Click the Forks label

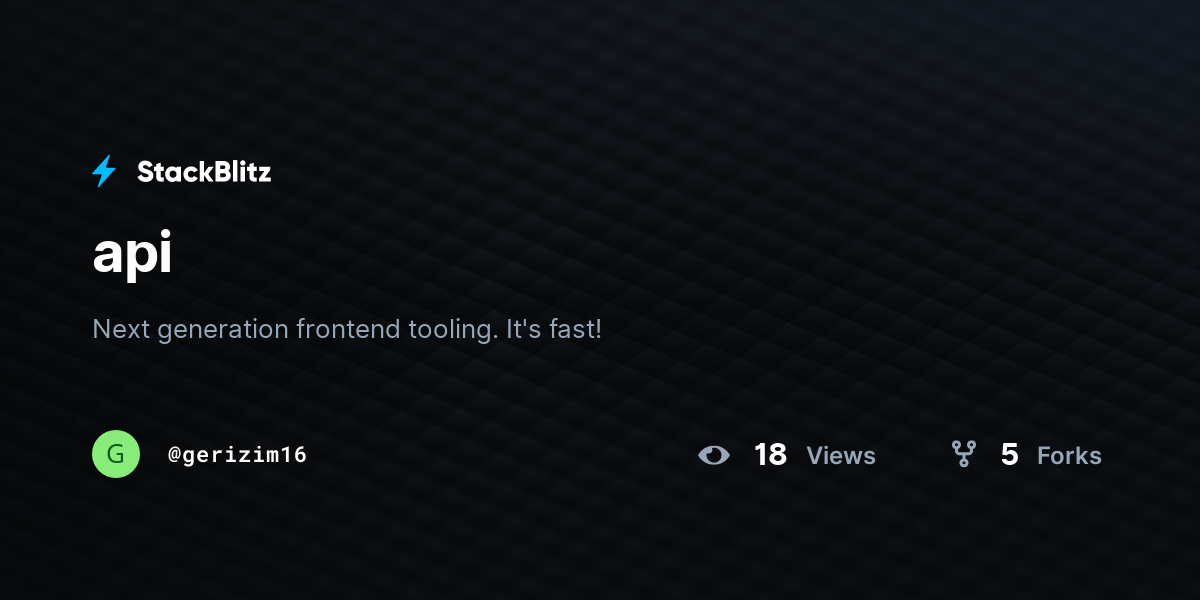[x=1069, y=456]
